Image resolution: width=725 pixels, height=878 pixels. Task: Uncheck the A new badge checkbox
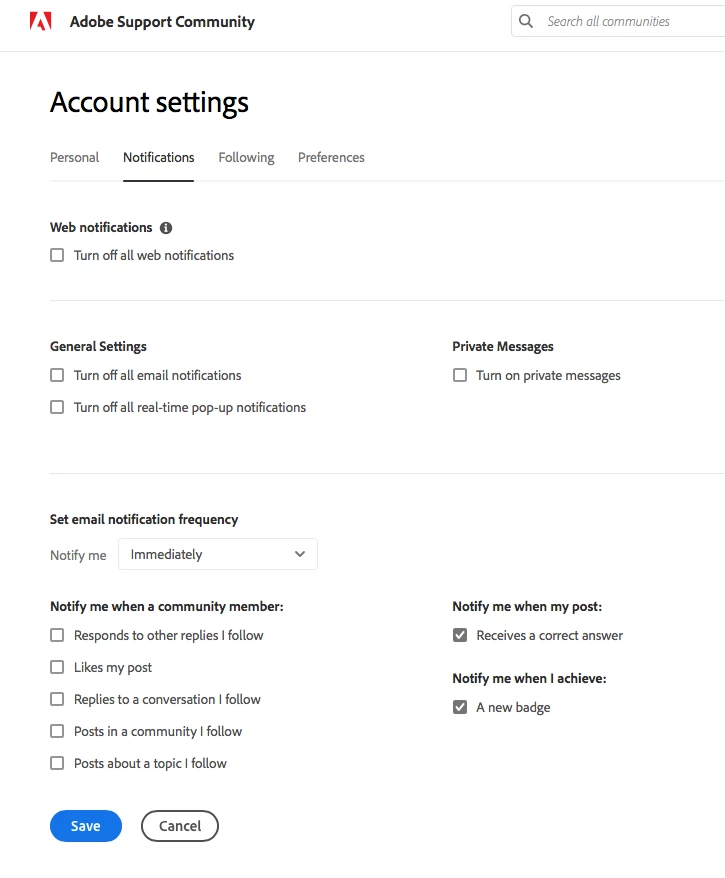click(x=460, y=707)
